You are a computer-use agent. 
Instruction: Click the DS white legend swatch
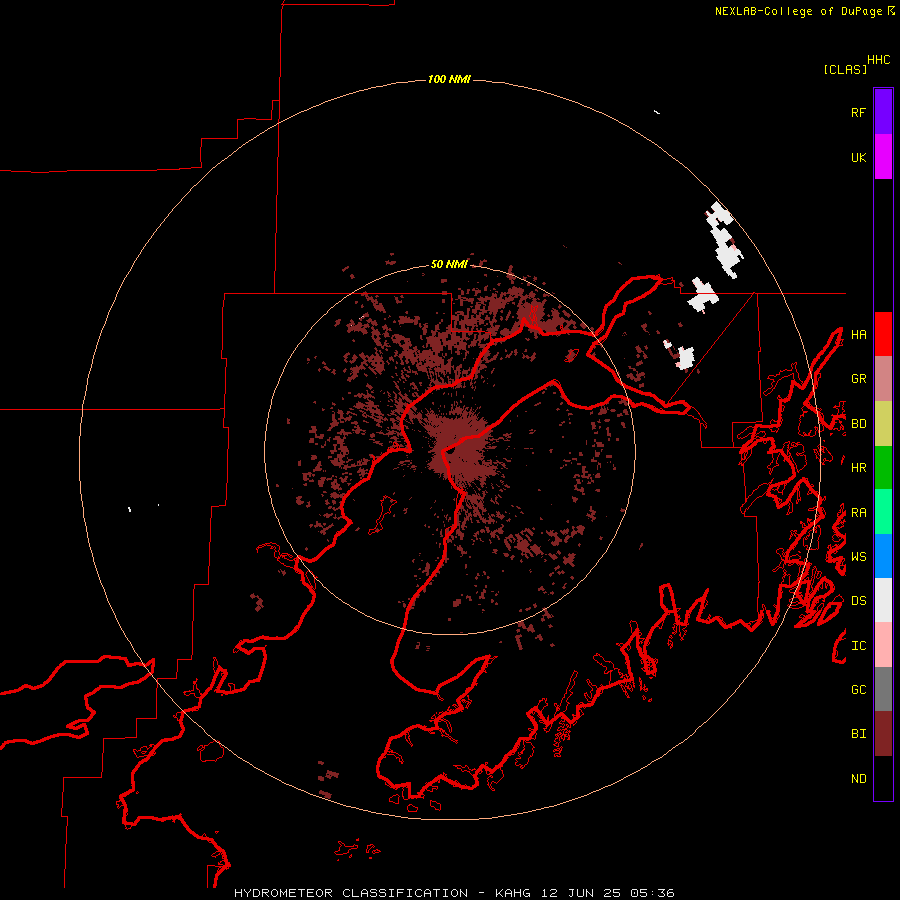point(883,600)
